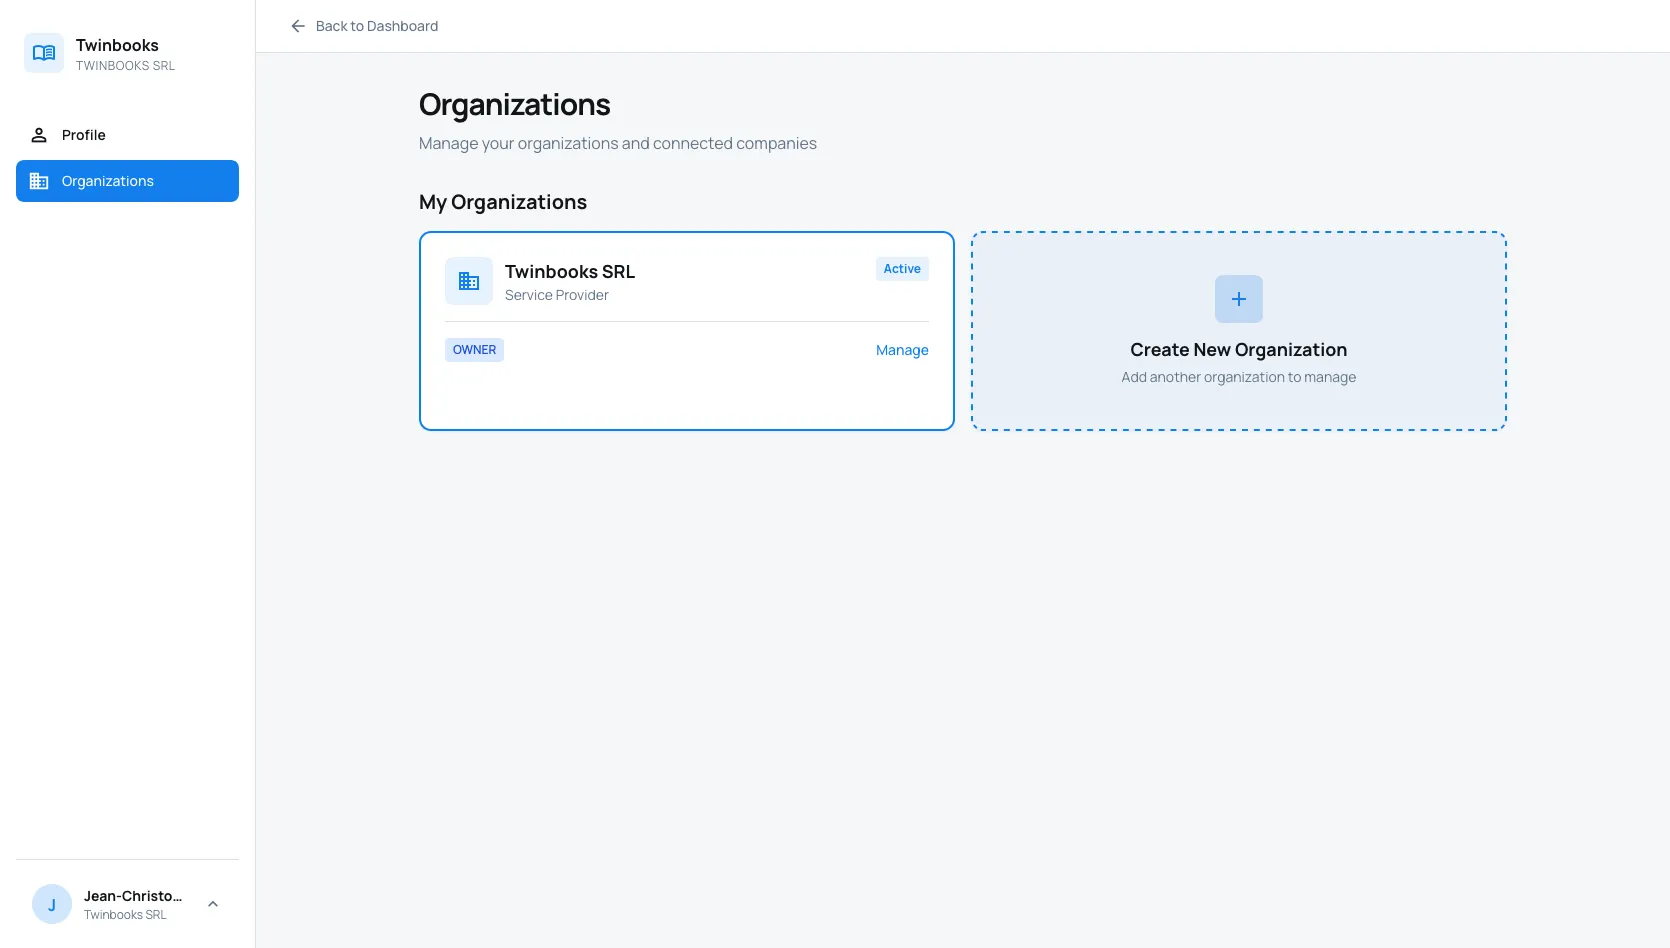Click the Active status badge
1670x948 pixels.
coord(902,269)
